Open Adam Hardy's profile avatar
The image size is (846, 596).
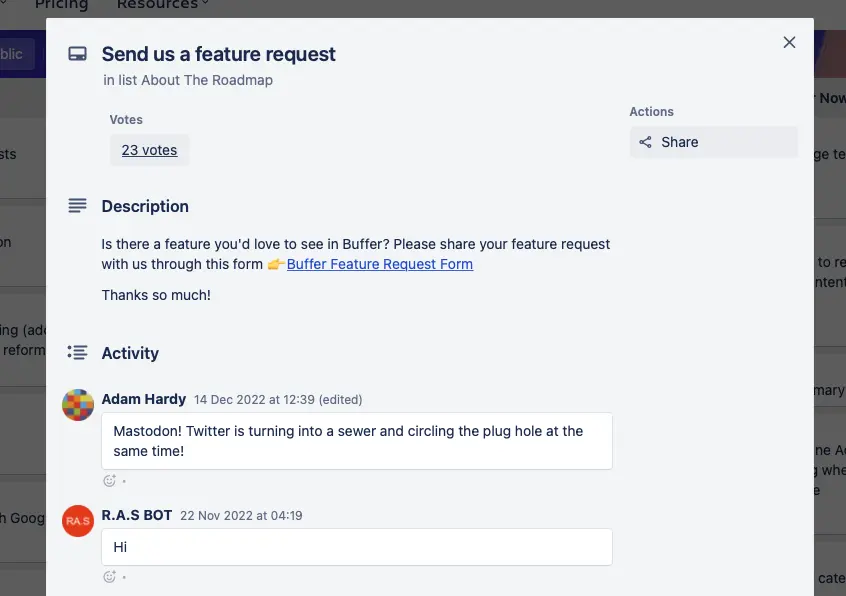tap(78, 405)
